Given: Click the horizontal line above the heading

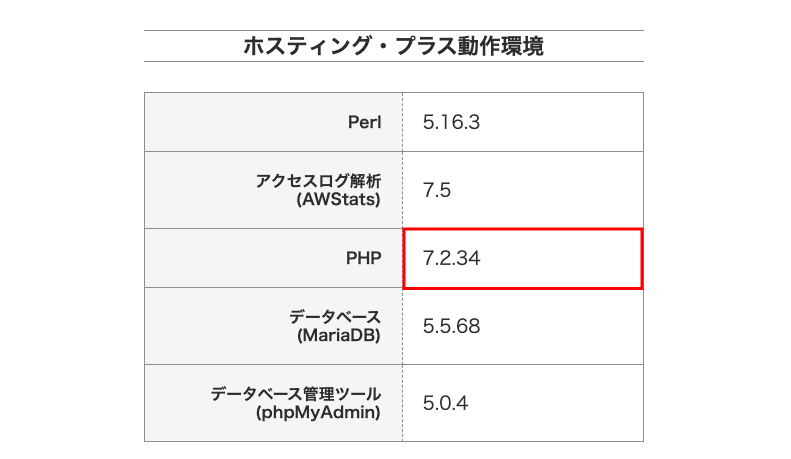Looking at the screenshot, I should (393, 31).
